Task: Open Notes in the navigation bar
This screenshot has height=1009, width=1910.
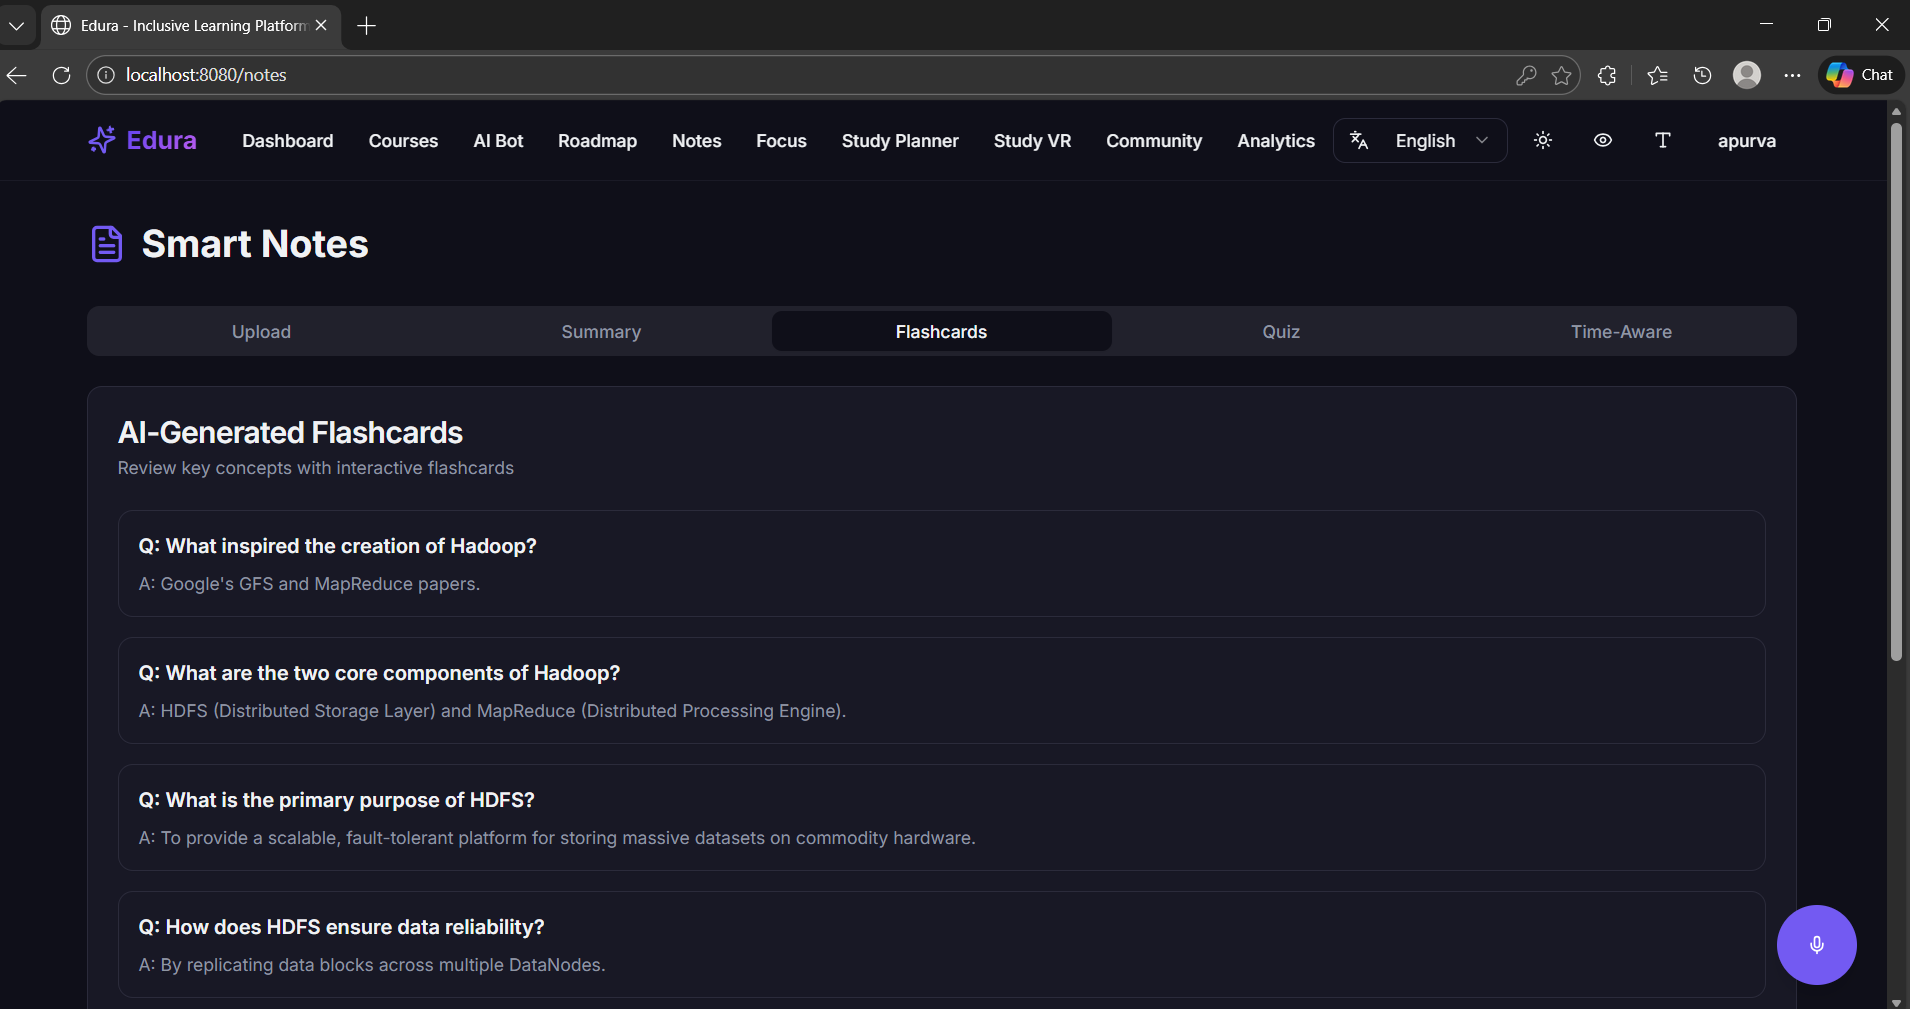Action: coord(697,141)
